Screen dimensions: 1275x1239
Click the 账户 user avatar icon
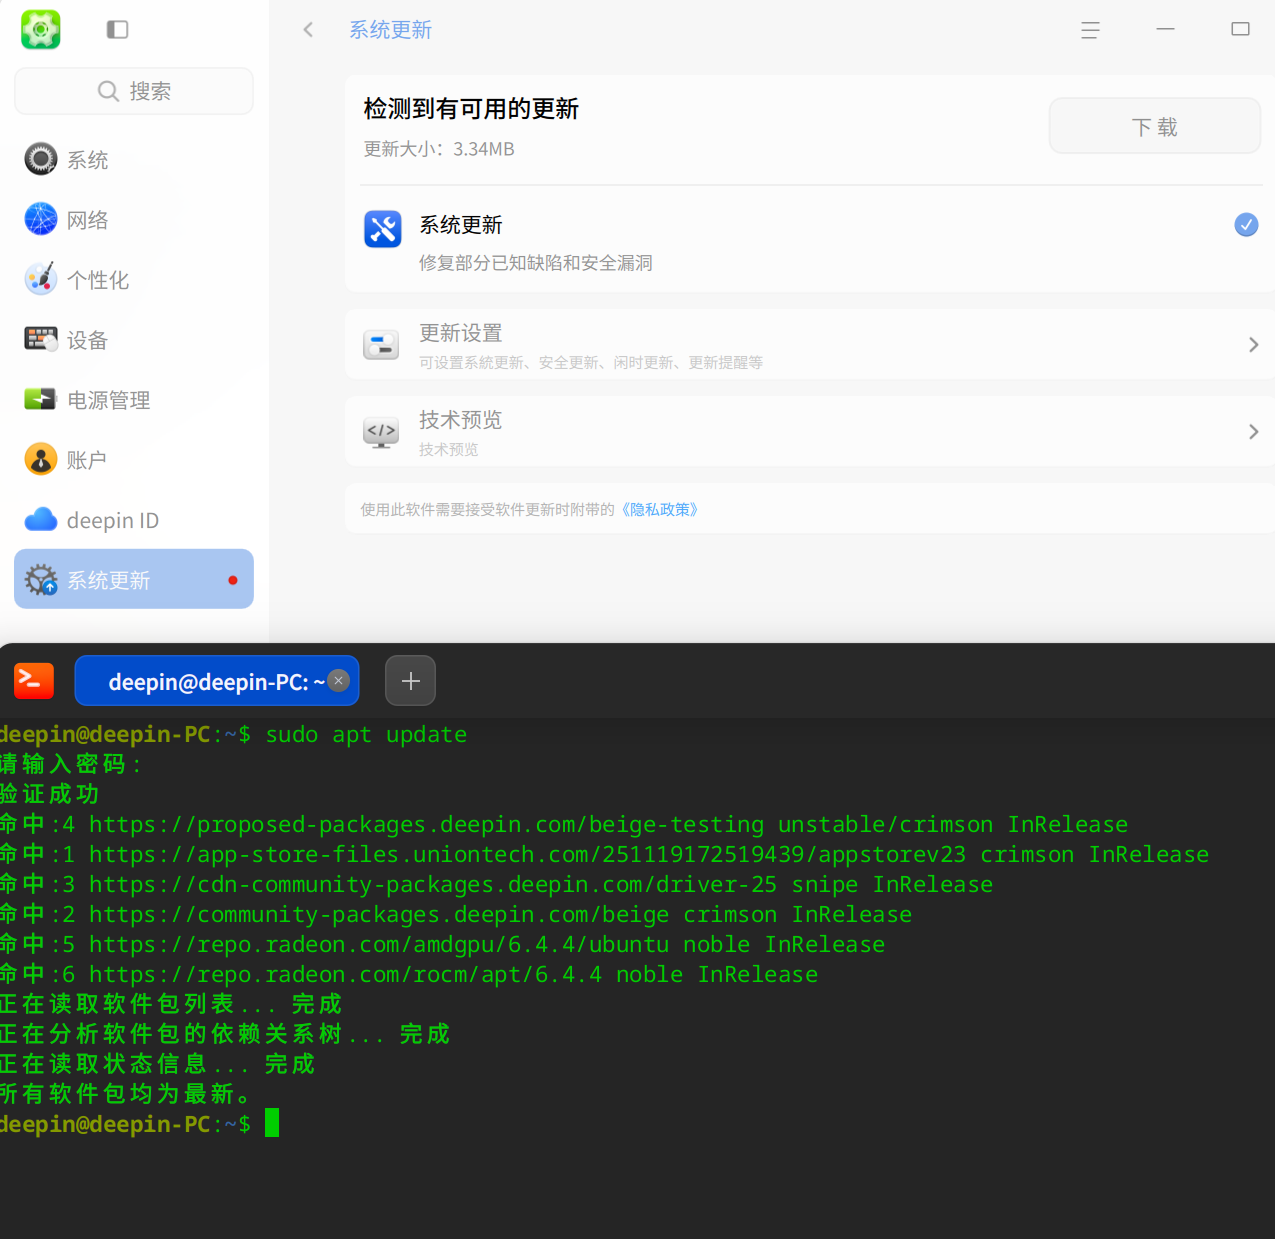(x=41, y=459)
